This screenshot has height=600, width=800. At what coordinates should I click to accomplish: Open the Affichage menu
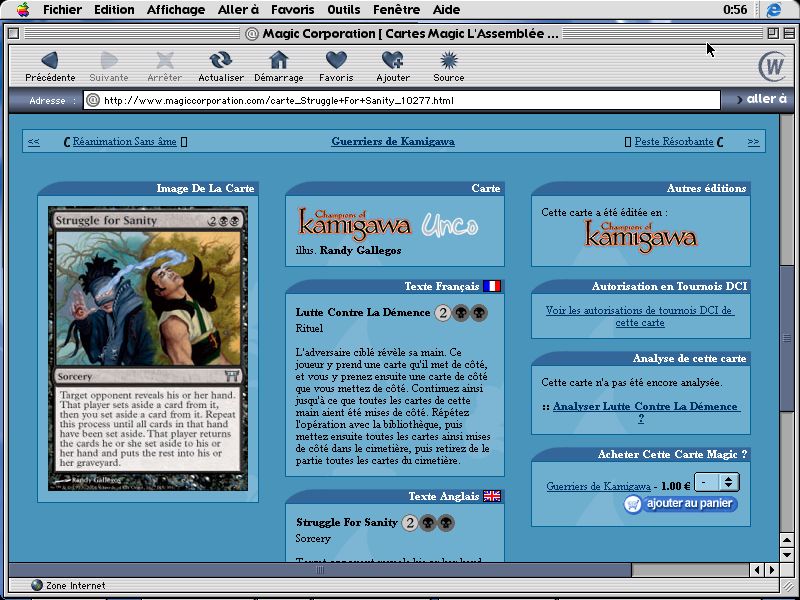(x=176, y=10)
